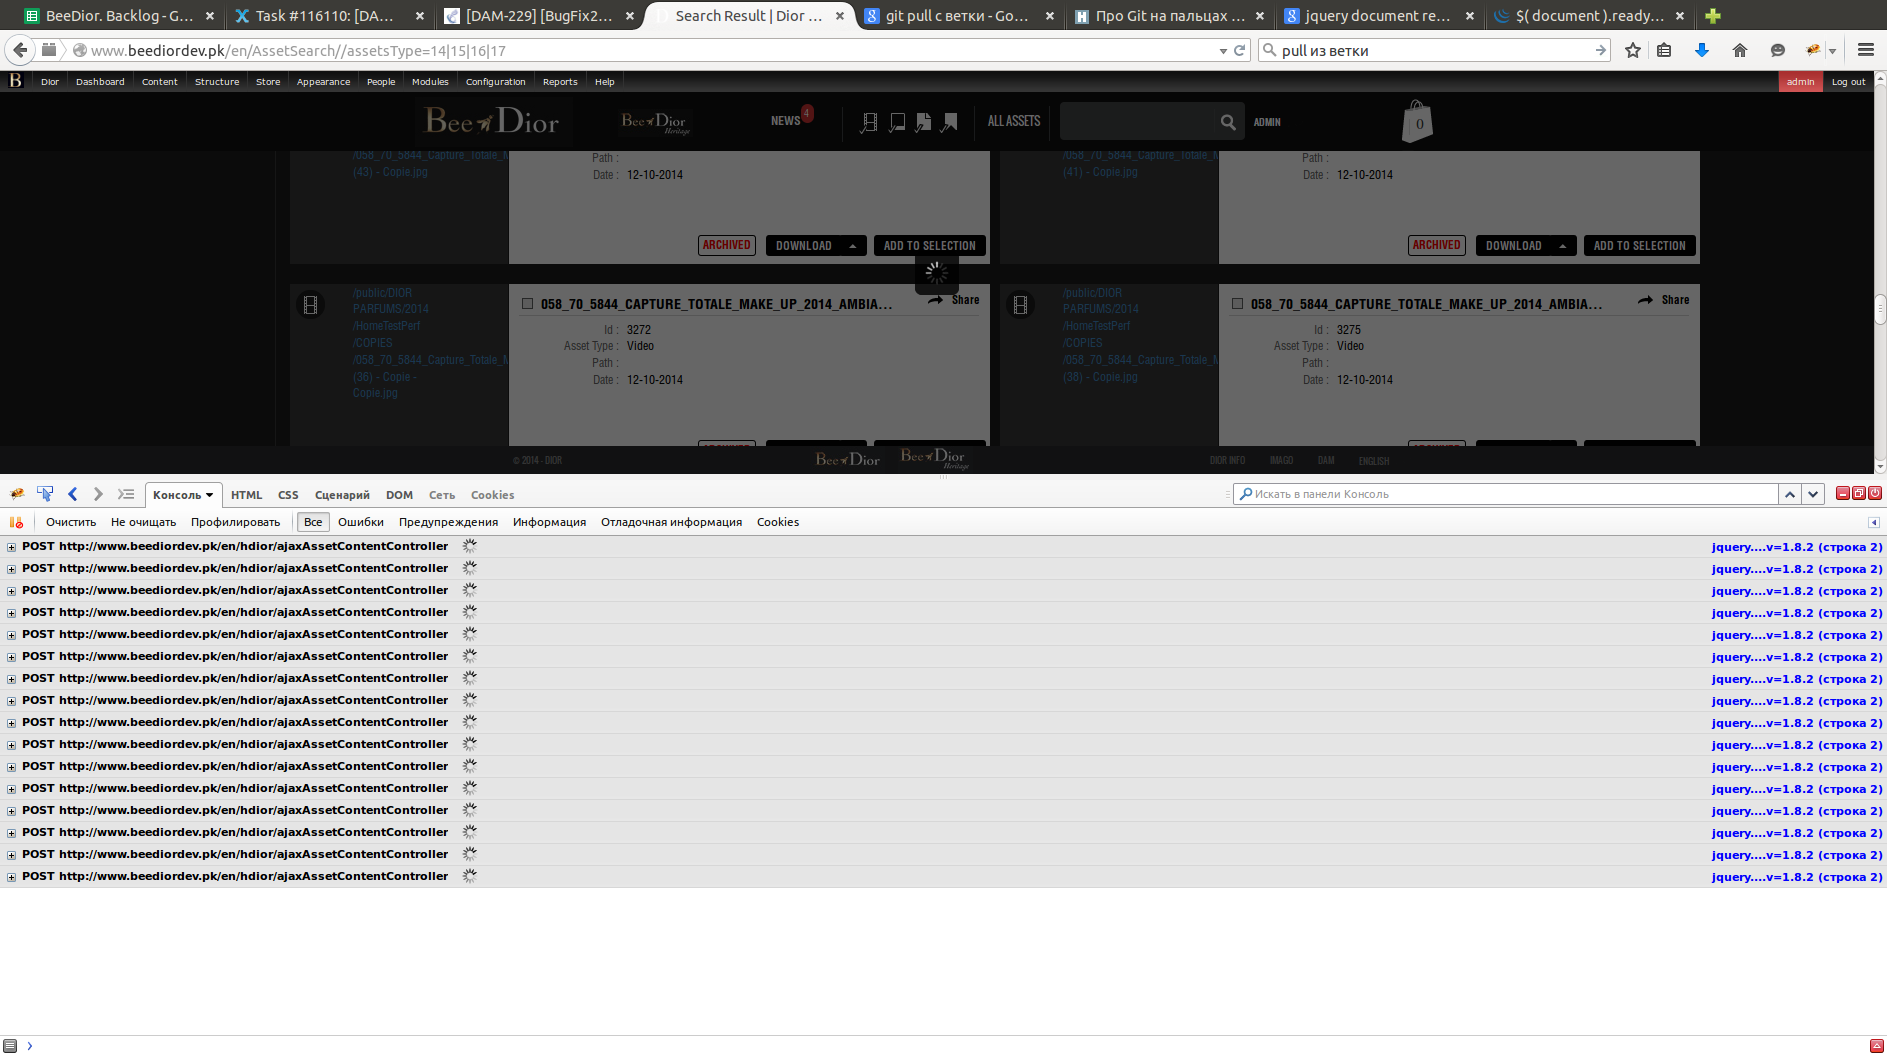Click the Drupal B logo in admin bar

pos(15,81)
